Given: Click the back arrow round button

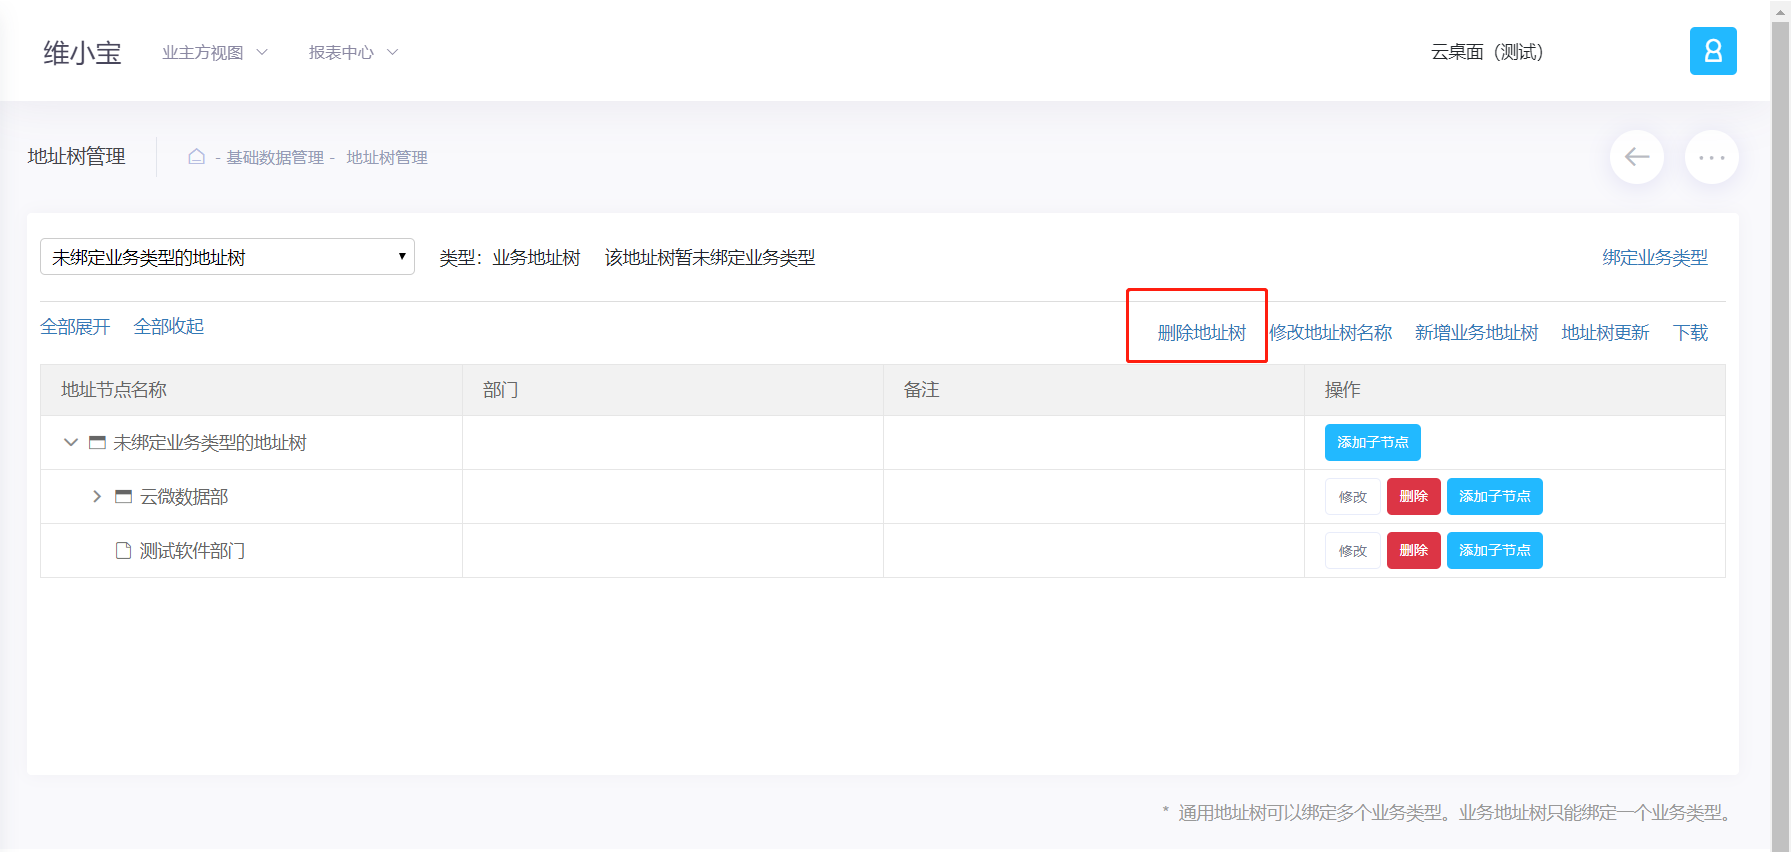Looking at the screenshot, I should click(1637, 157).
